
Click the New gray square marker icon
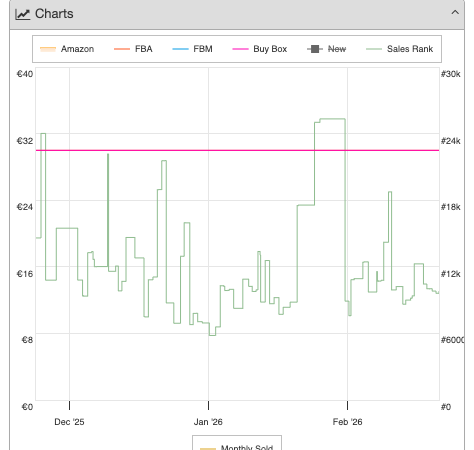[x=315, y=49]
